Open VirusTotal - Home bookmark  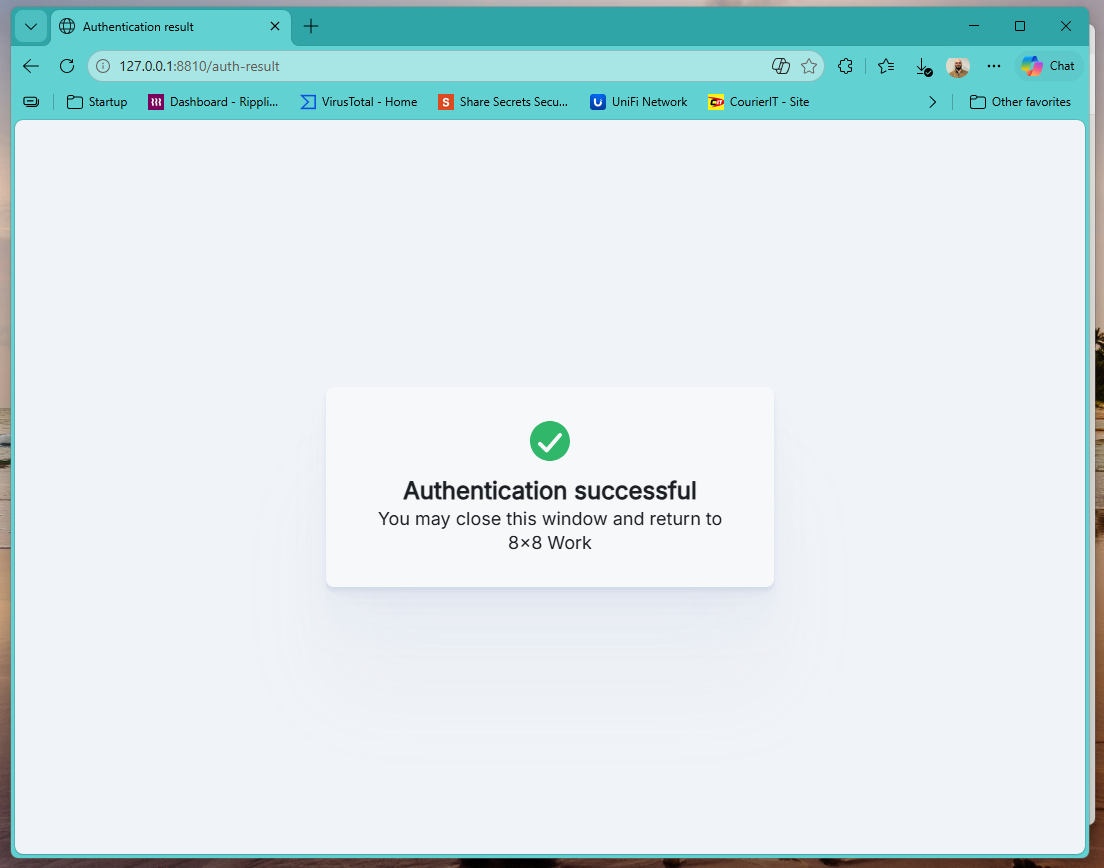(x=359, y=102)
